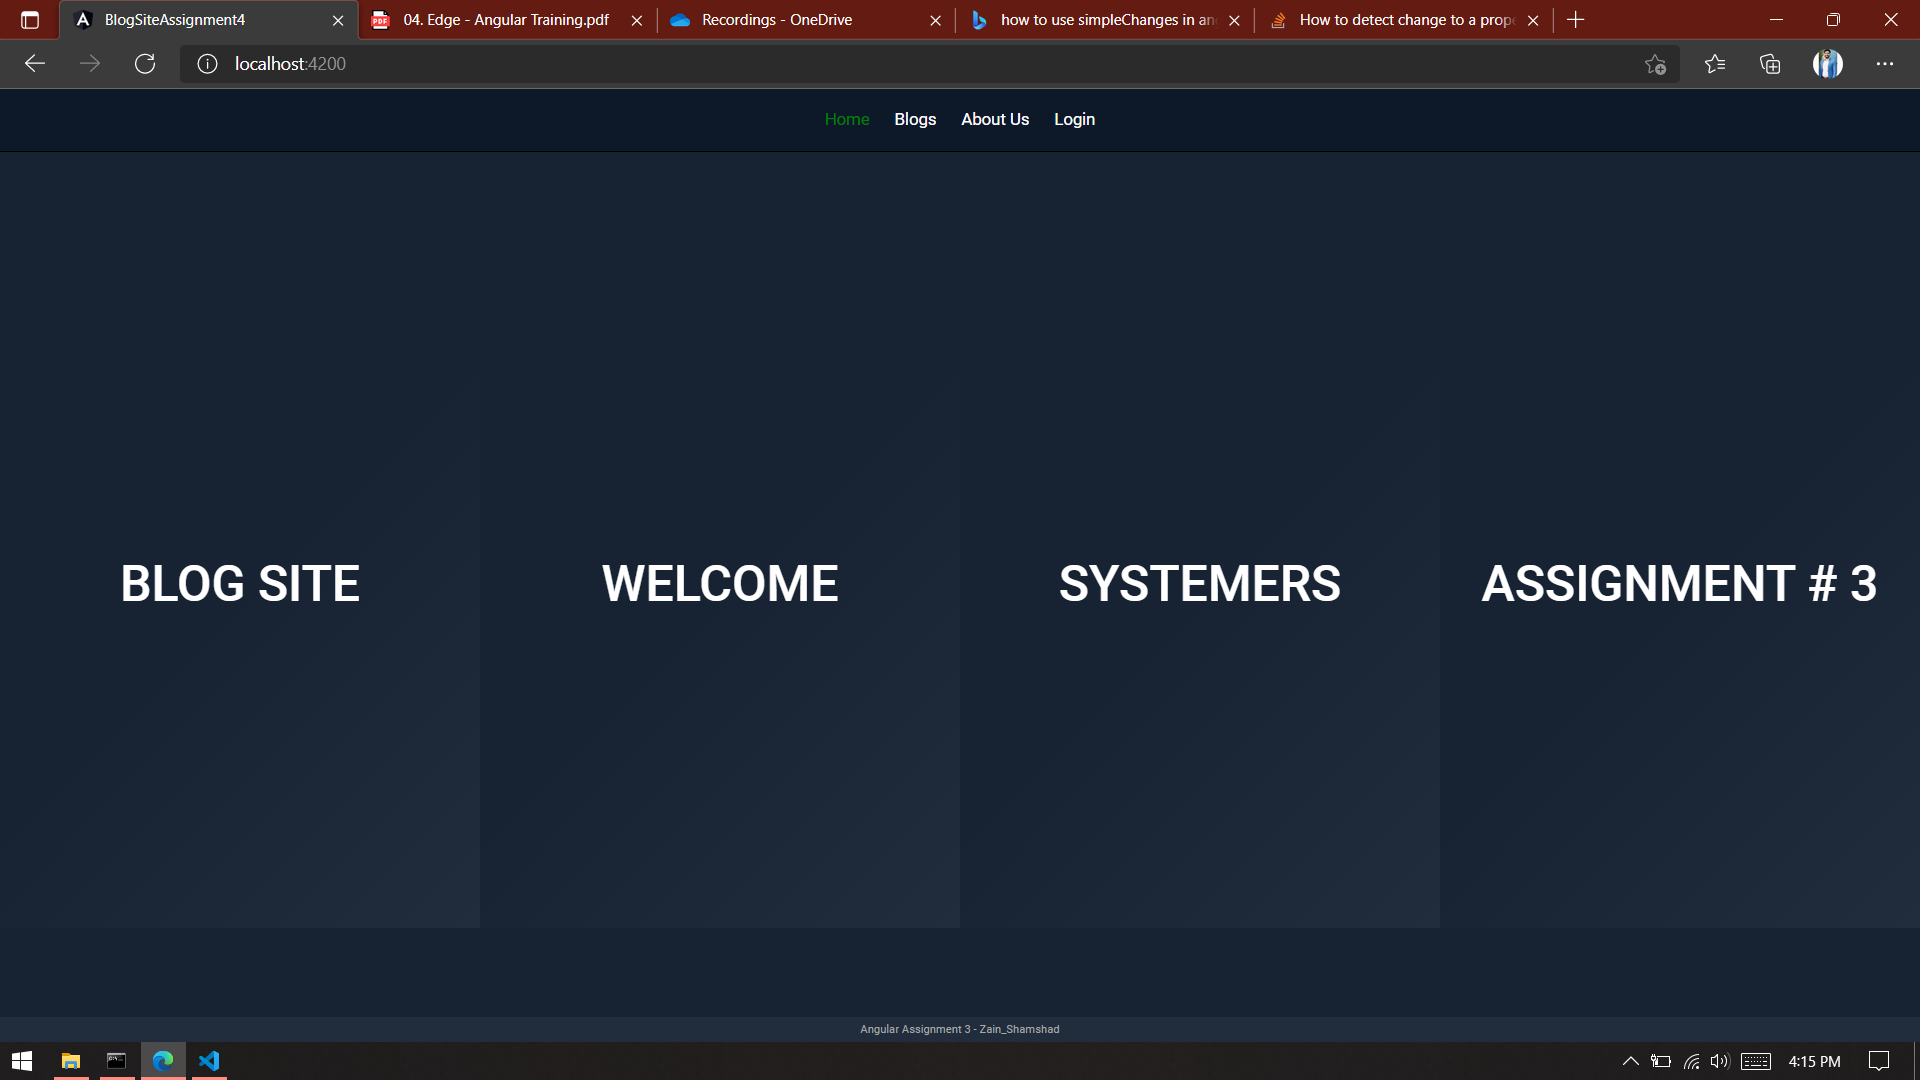1920x1080 pixels.
Task: Open the touch keyboard icon
Action: tap(1757, 1061)
